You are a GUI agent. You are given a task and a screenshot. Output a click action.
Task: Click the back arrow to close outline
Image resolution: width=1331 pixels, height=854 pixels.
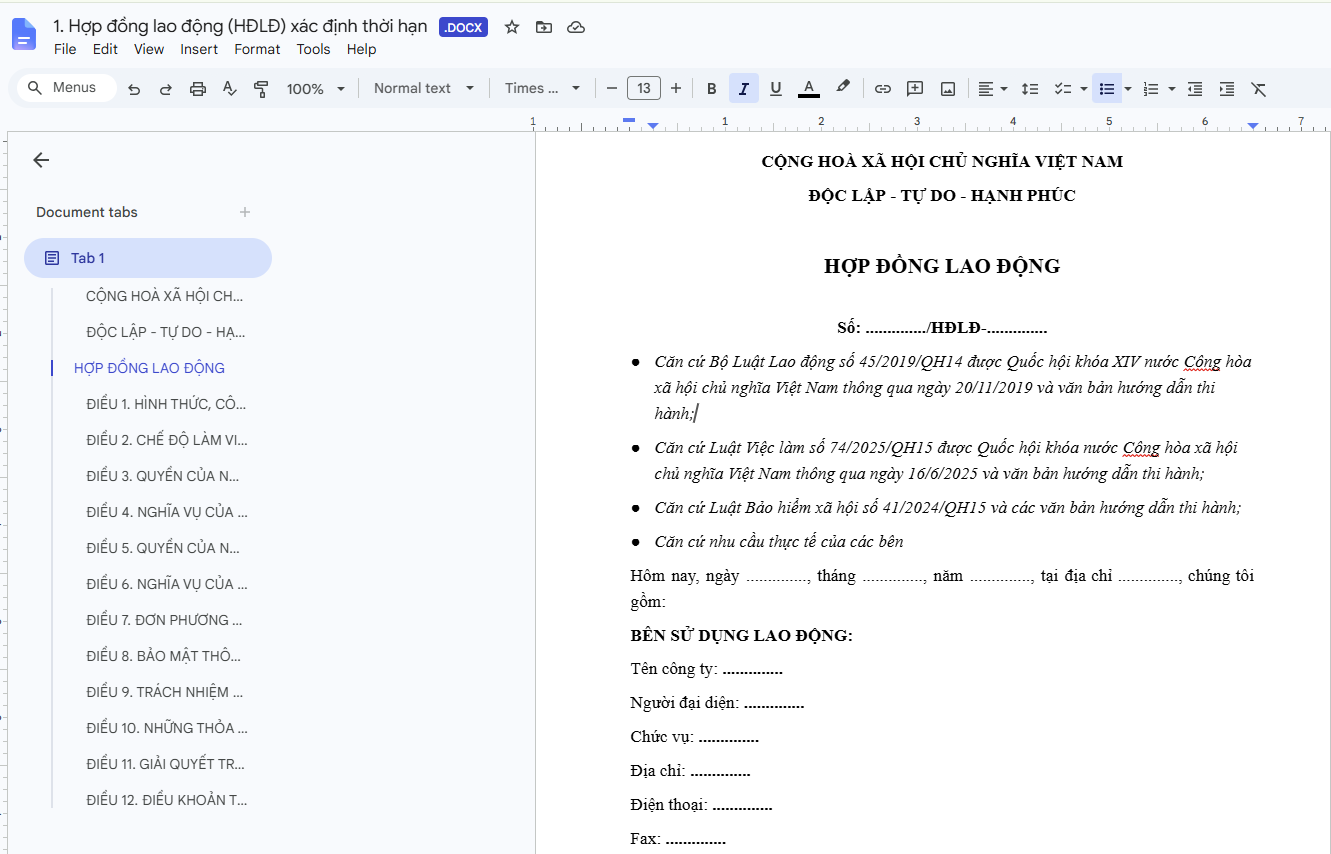point(41,160)
